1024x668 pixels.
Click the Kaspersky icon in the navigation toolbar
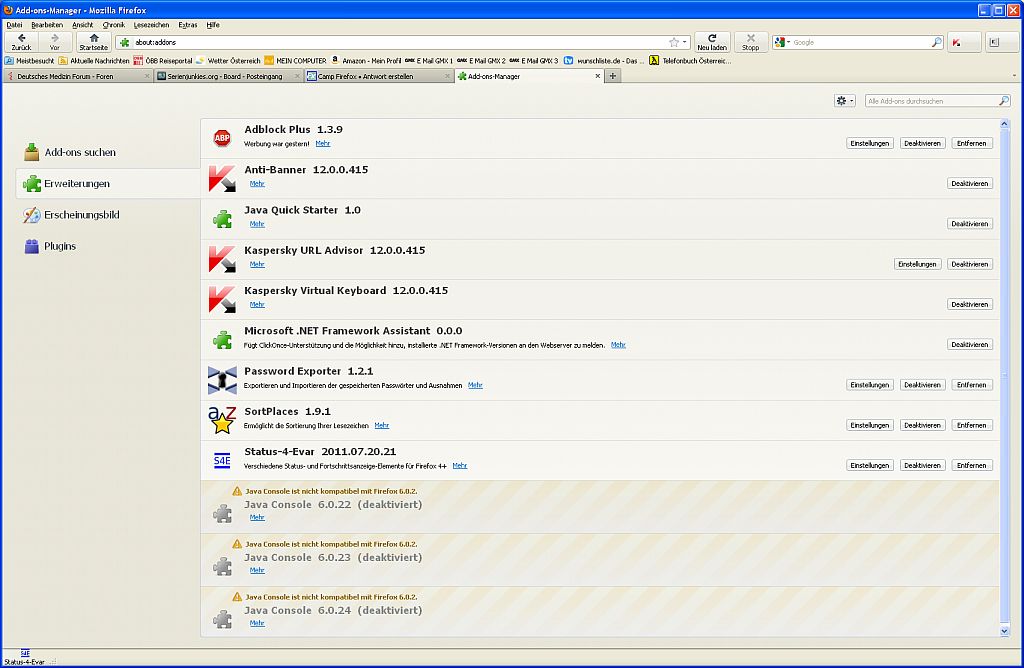(x=957, y=43)
